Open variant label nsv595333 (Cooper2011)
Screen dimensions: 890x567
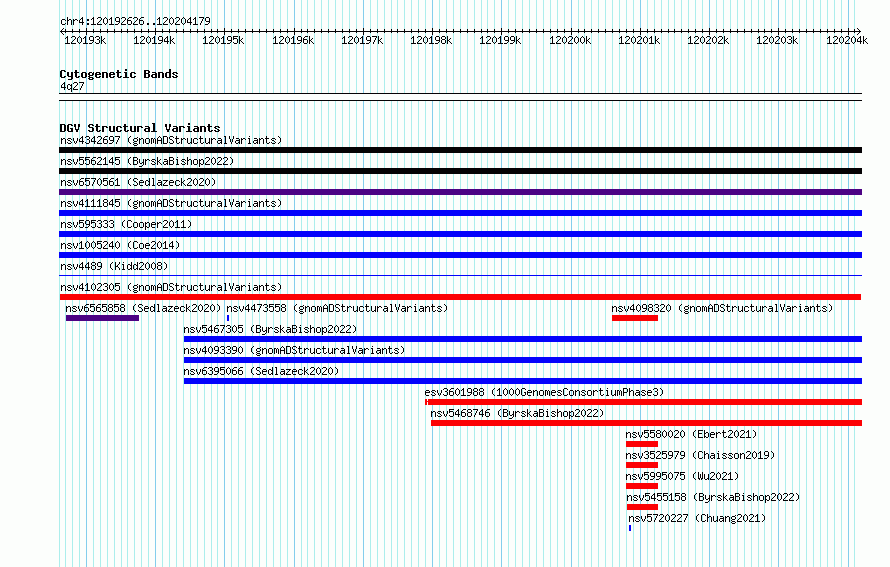[x=126, y=224]
